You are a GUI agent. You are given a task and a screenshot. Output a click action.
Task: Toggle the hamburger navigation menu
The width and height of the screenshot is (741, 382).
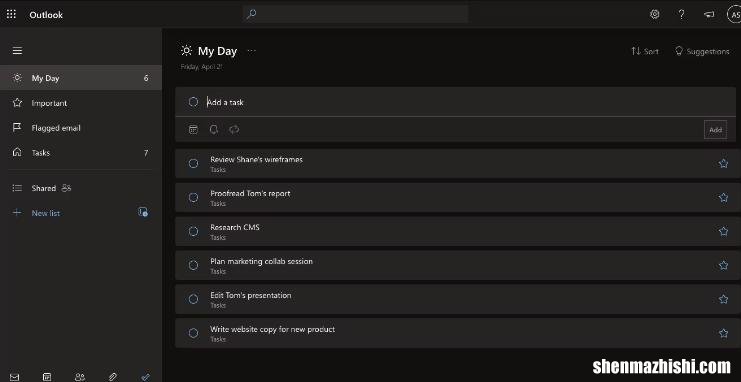click(x=17, y=51)
